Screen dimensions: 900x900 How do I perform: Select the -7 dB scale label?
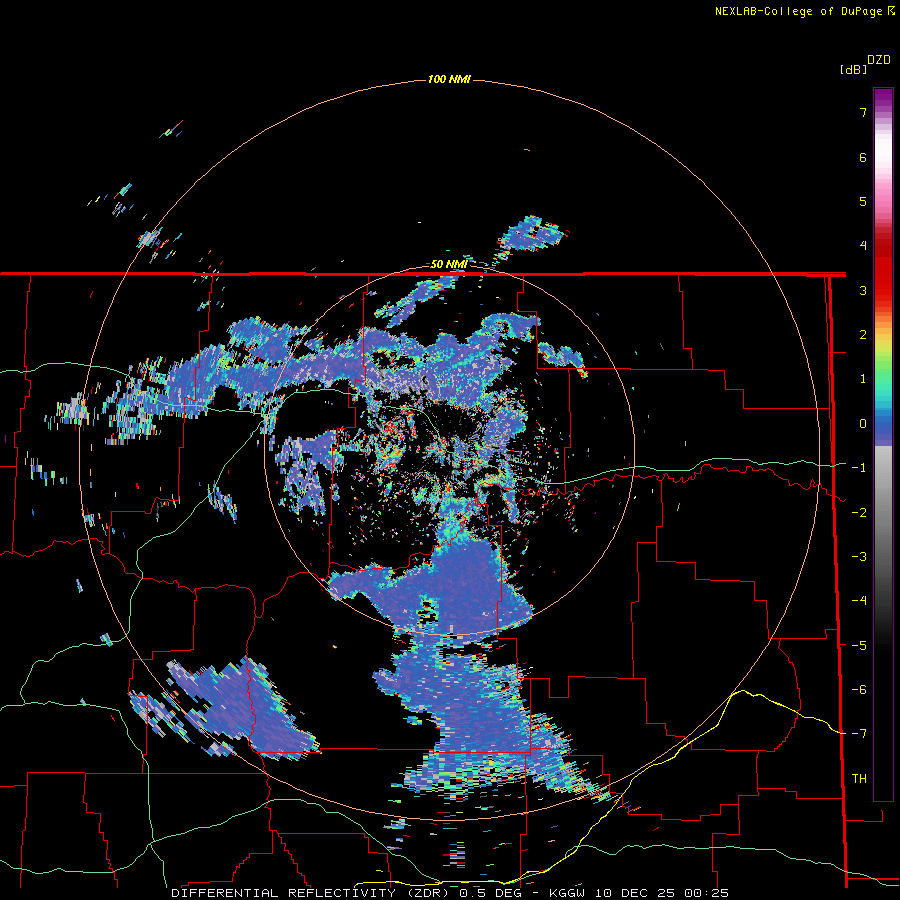859,734
